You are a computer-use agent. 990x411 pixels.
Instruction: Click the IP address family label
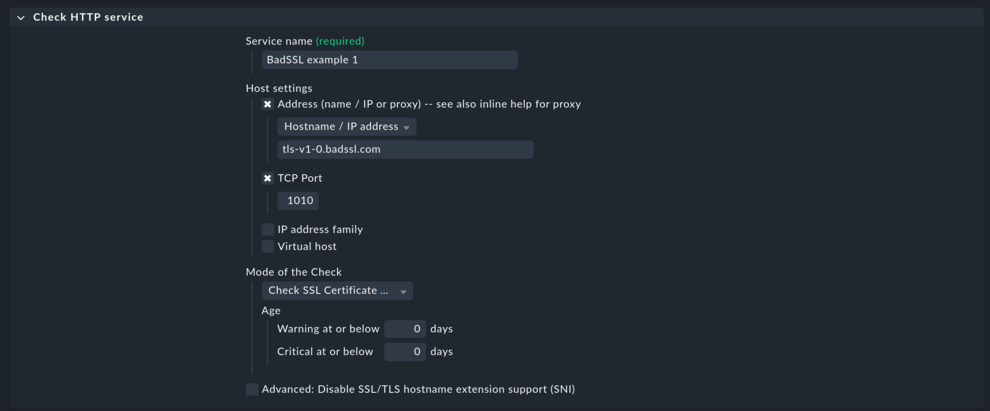320,230
